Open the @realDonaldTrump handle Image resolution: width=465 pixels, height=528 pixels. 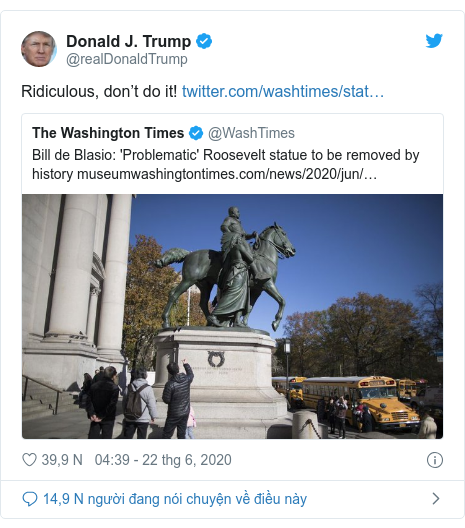127,59
